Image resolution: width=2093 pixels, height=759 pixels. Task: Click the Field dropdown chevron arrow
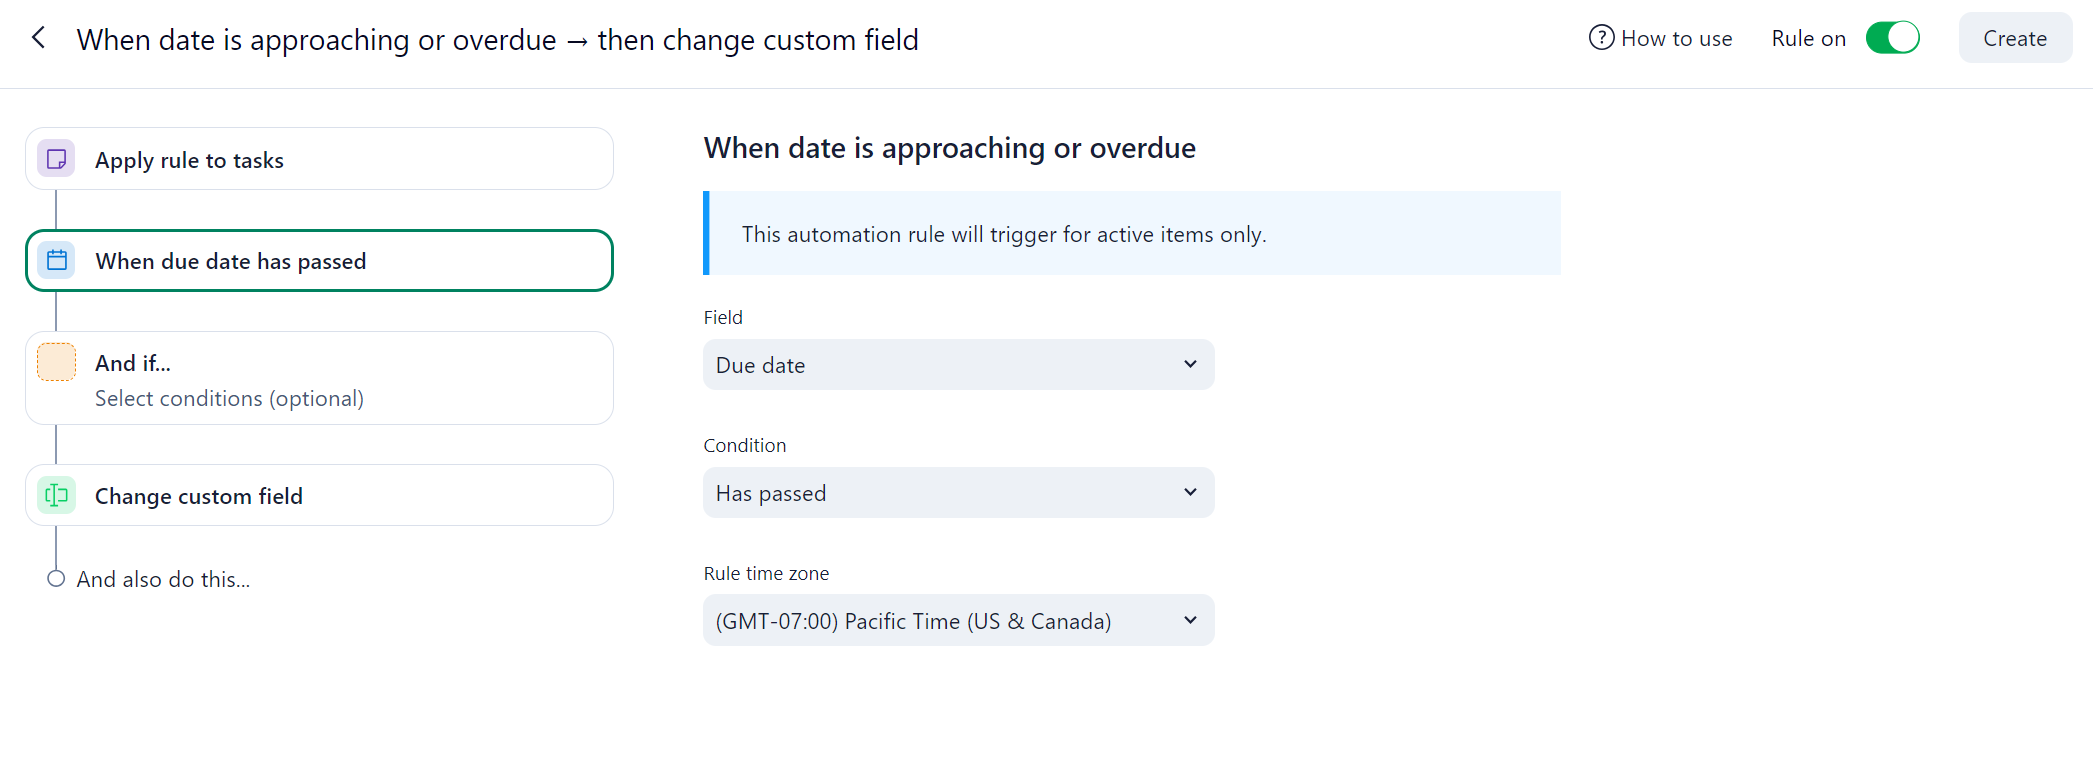pyautogui.click(x=1190, y=364)
